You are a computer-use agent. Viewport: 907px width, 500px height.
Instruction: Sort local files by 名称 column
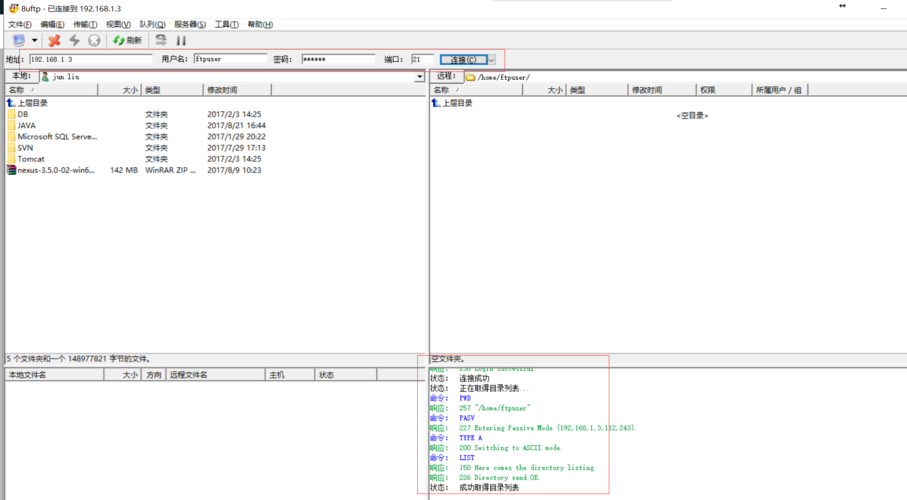(51, 90)
